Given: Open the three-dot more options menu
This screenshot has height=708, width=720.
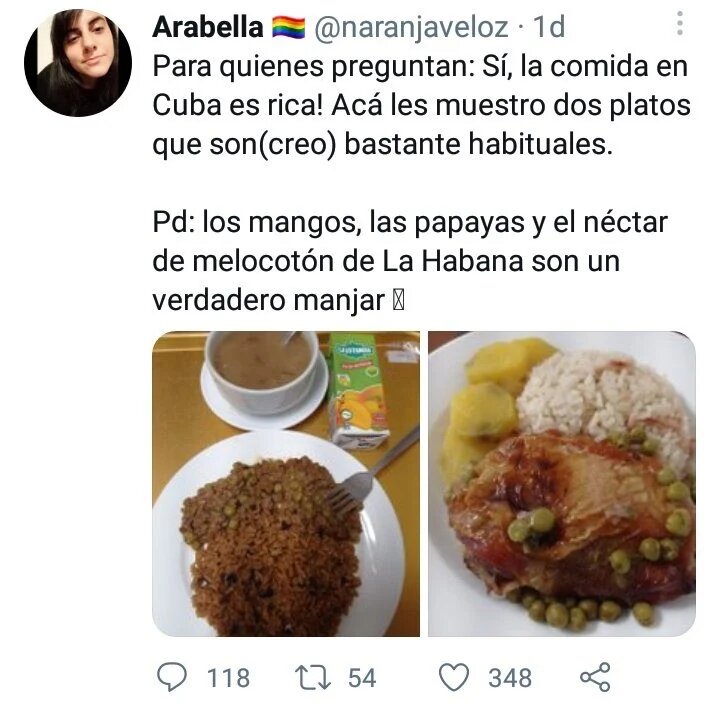Looking at the screenshot, I should coord(680,23).
